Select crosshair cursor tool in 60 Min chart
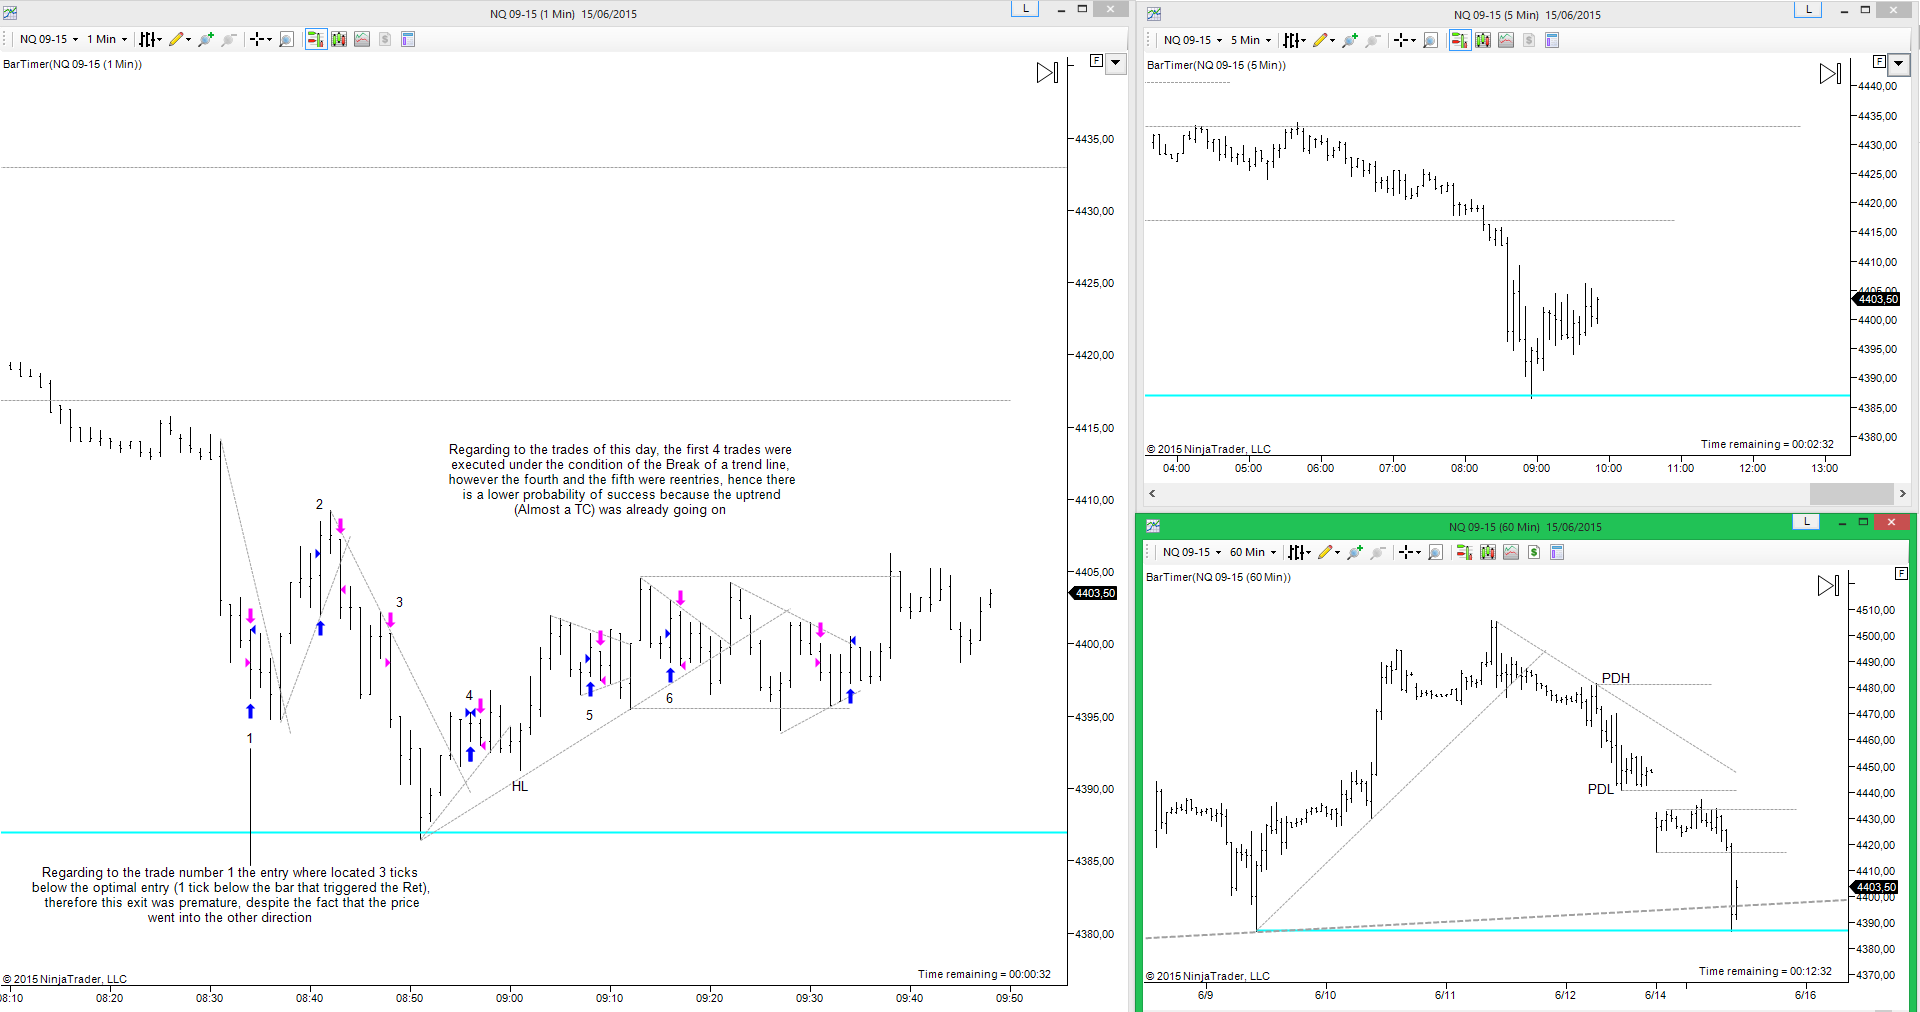This screenshot has height=1012, width=1920. (x=1409, y=552)
